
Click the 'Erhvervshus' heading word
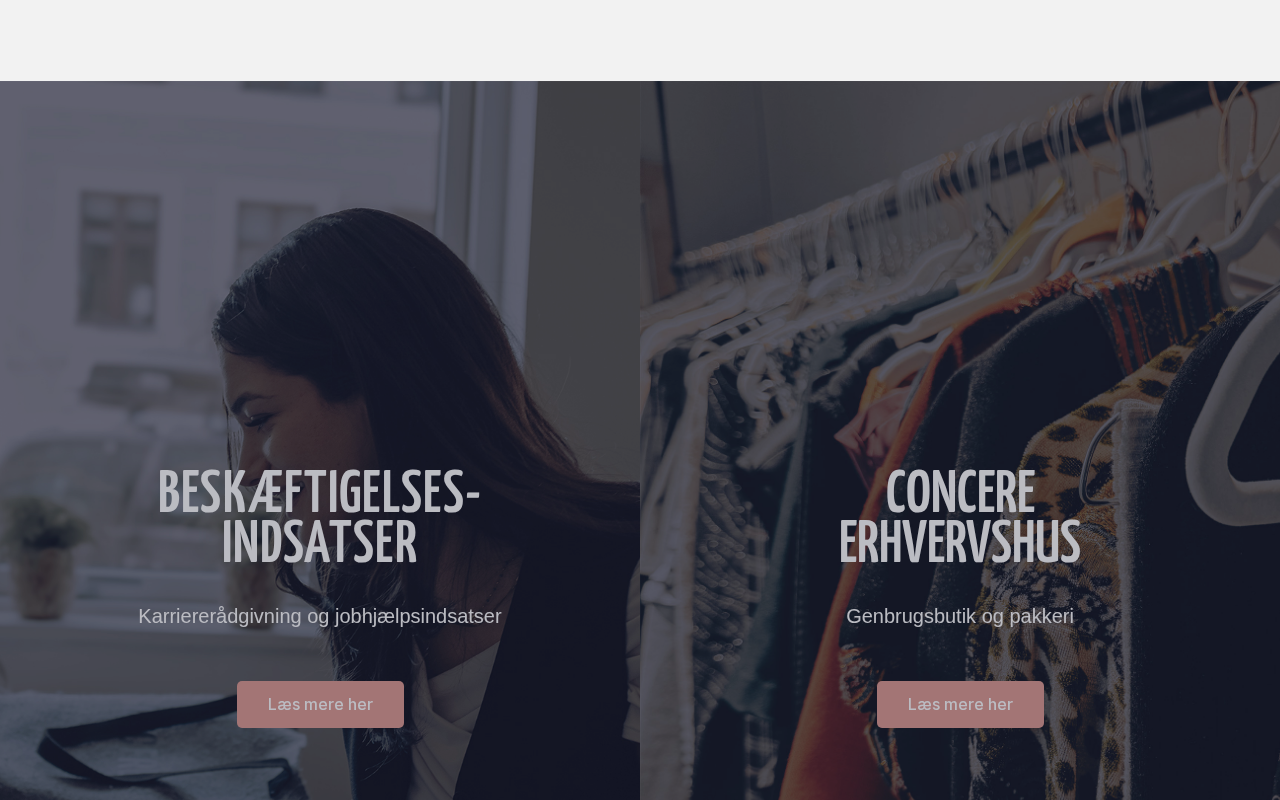(960, 544)
